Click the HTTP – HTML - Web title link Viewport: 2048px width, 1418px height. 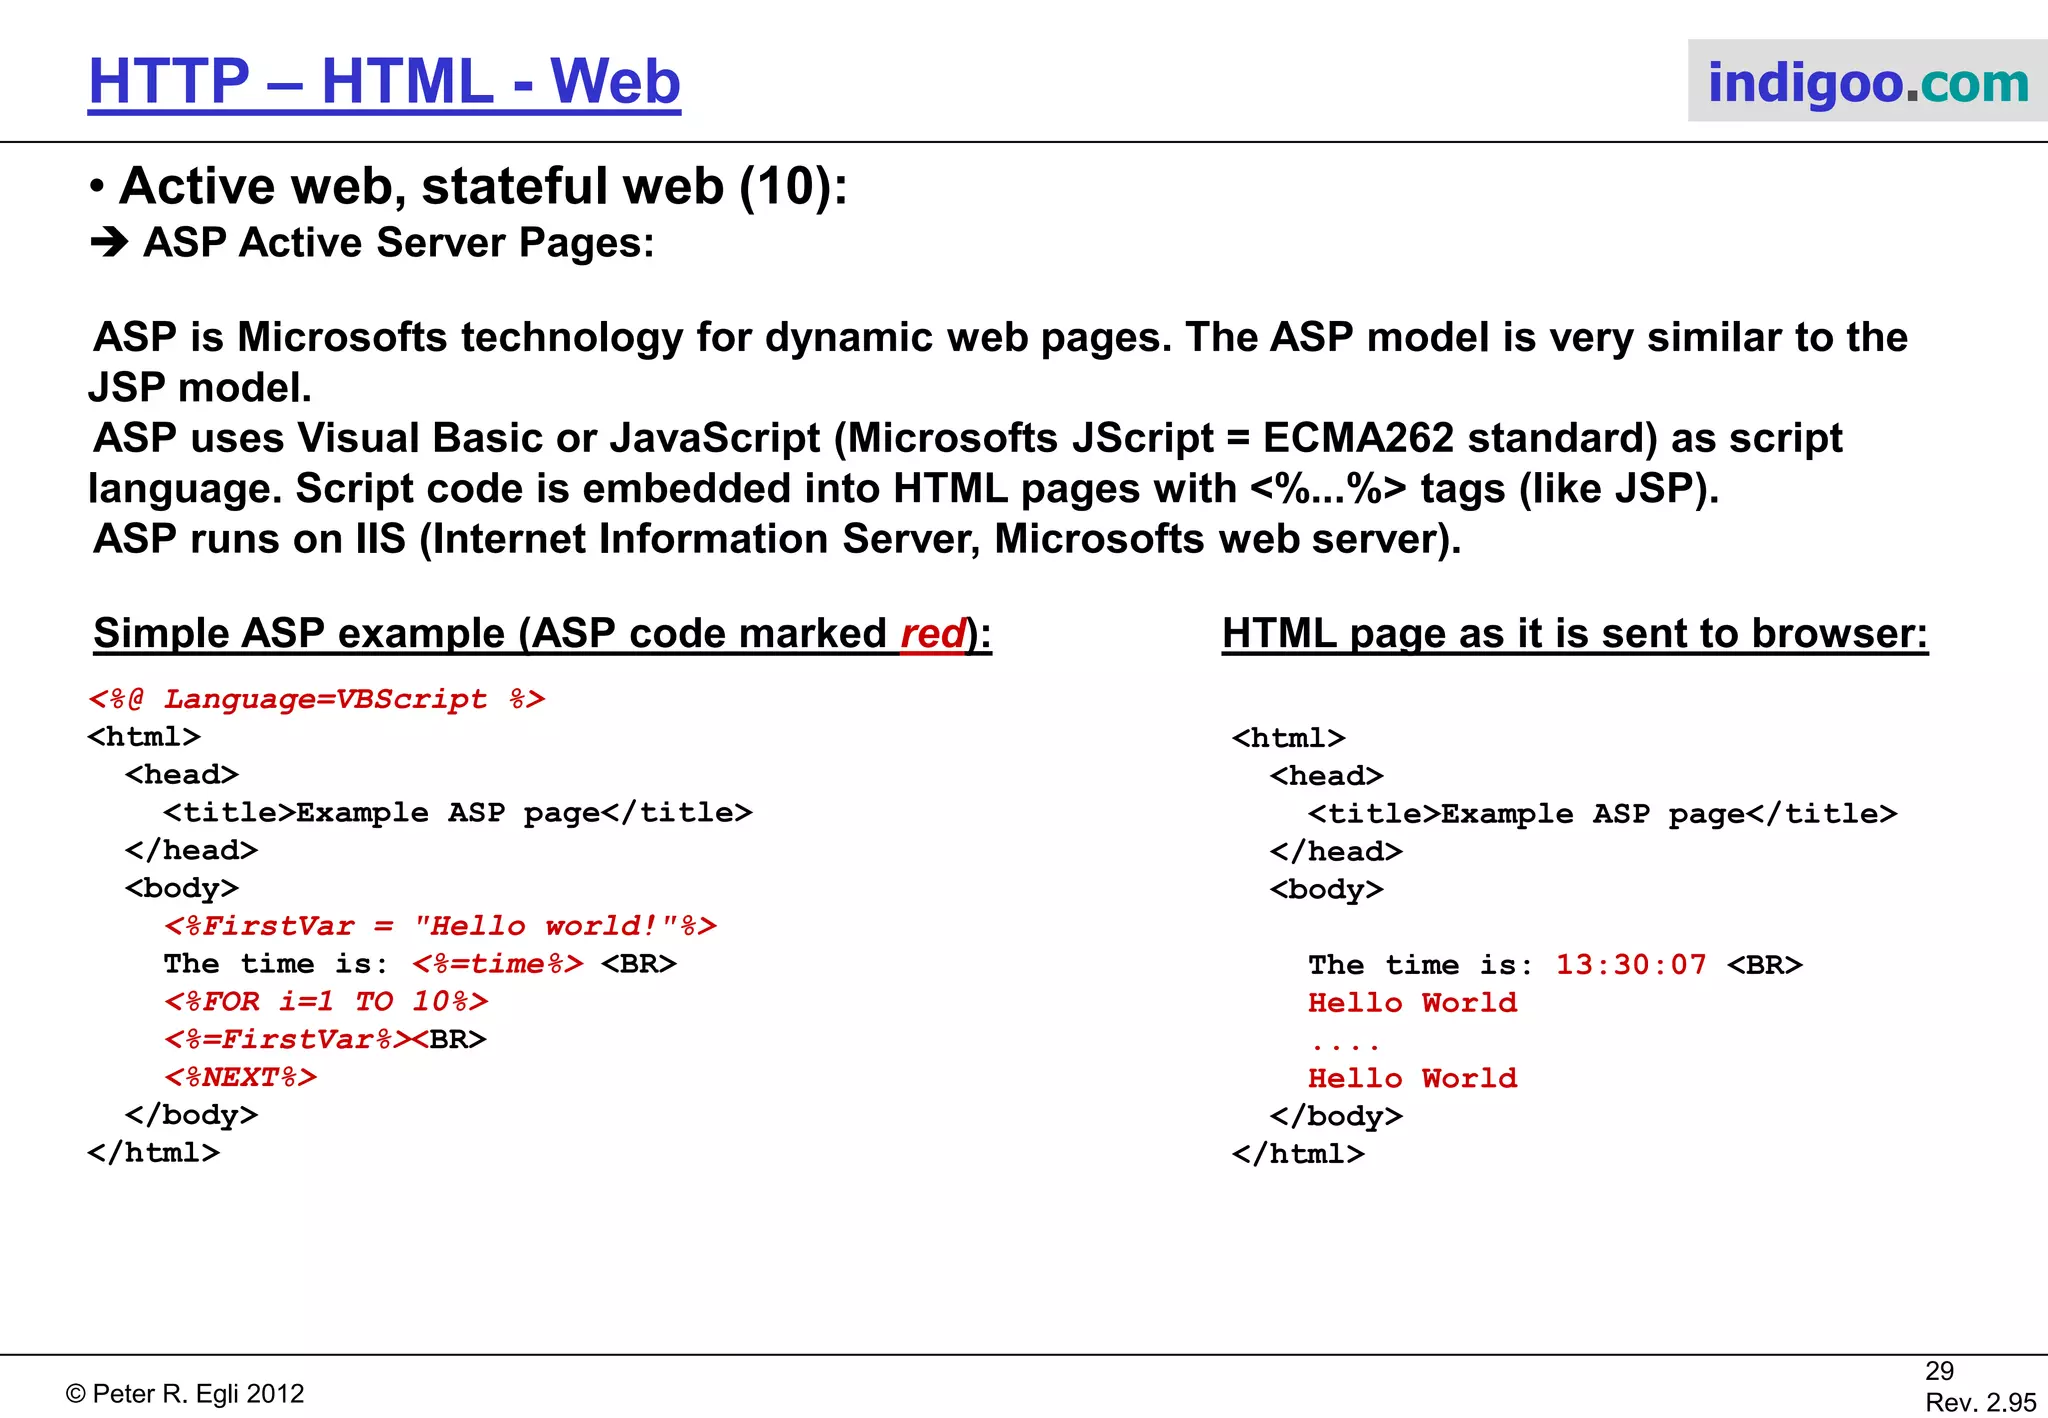[x=384, y=82]
